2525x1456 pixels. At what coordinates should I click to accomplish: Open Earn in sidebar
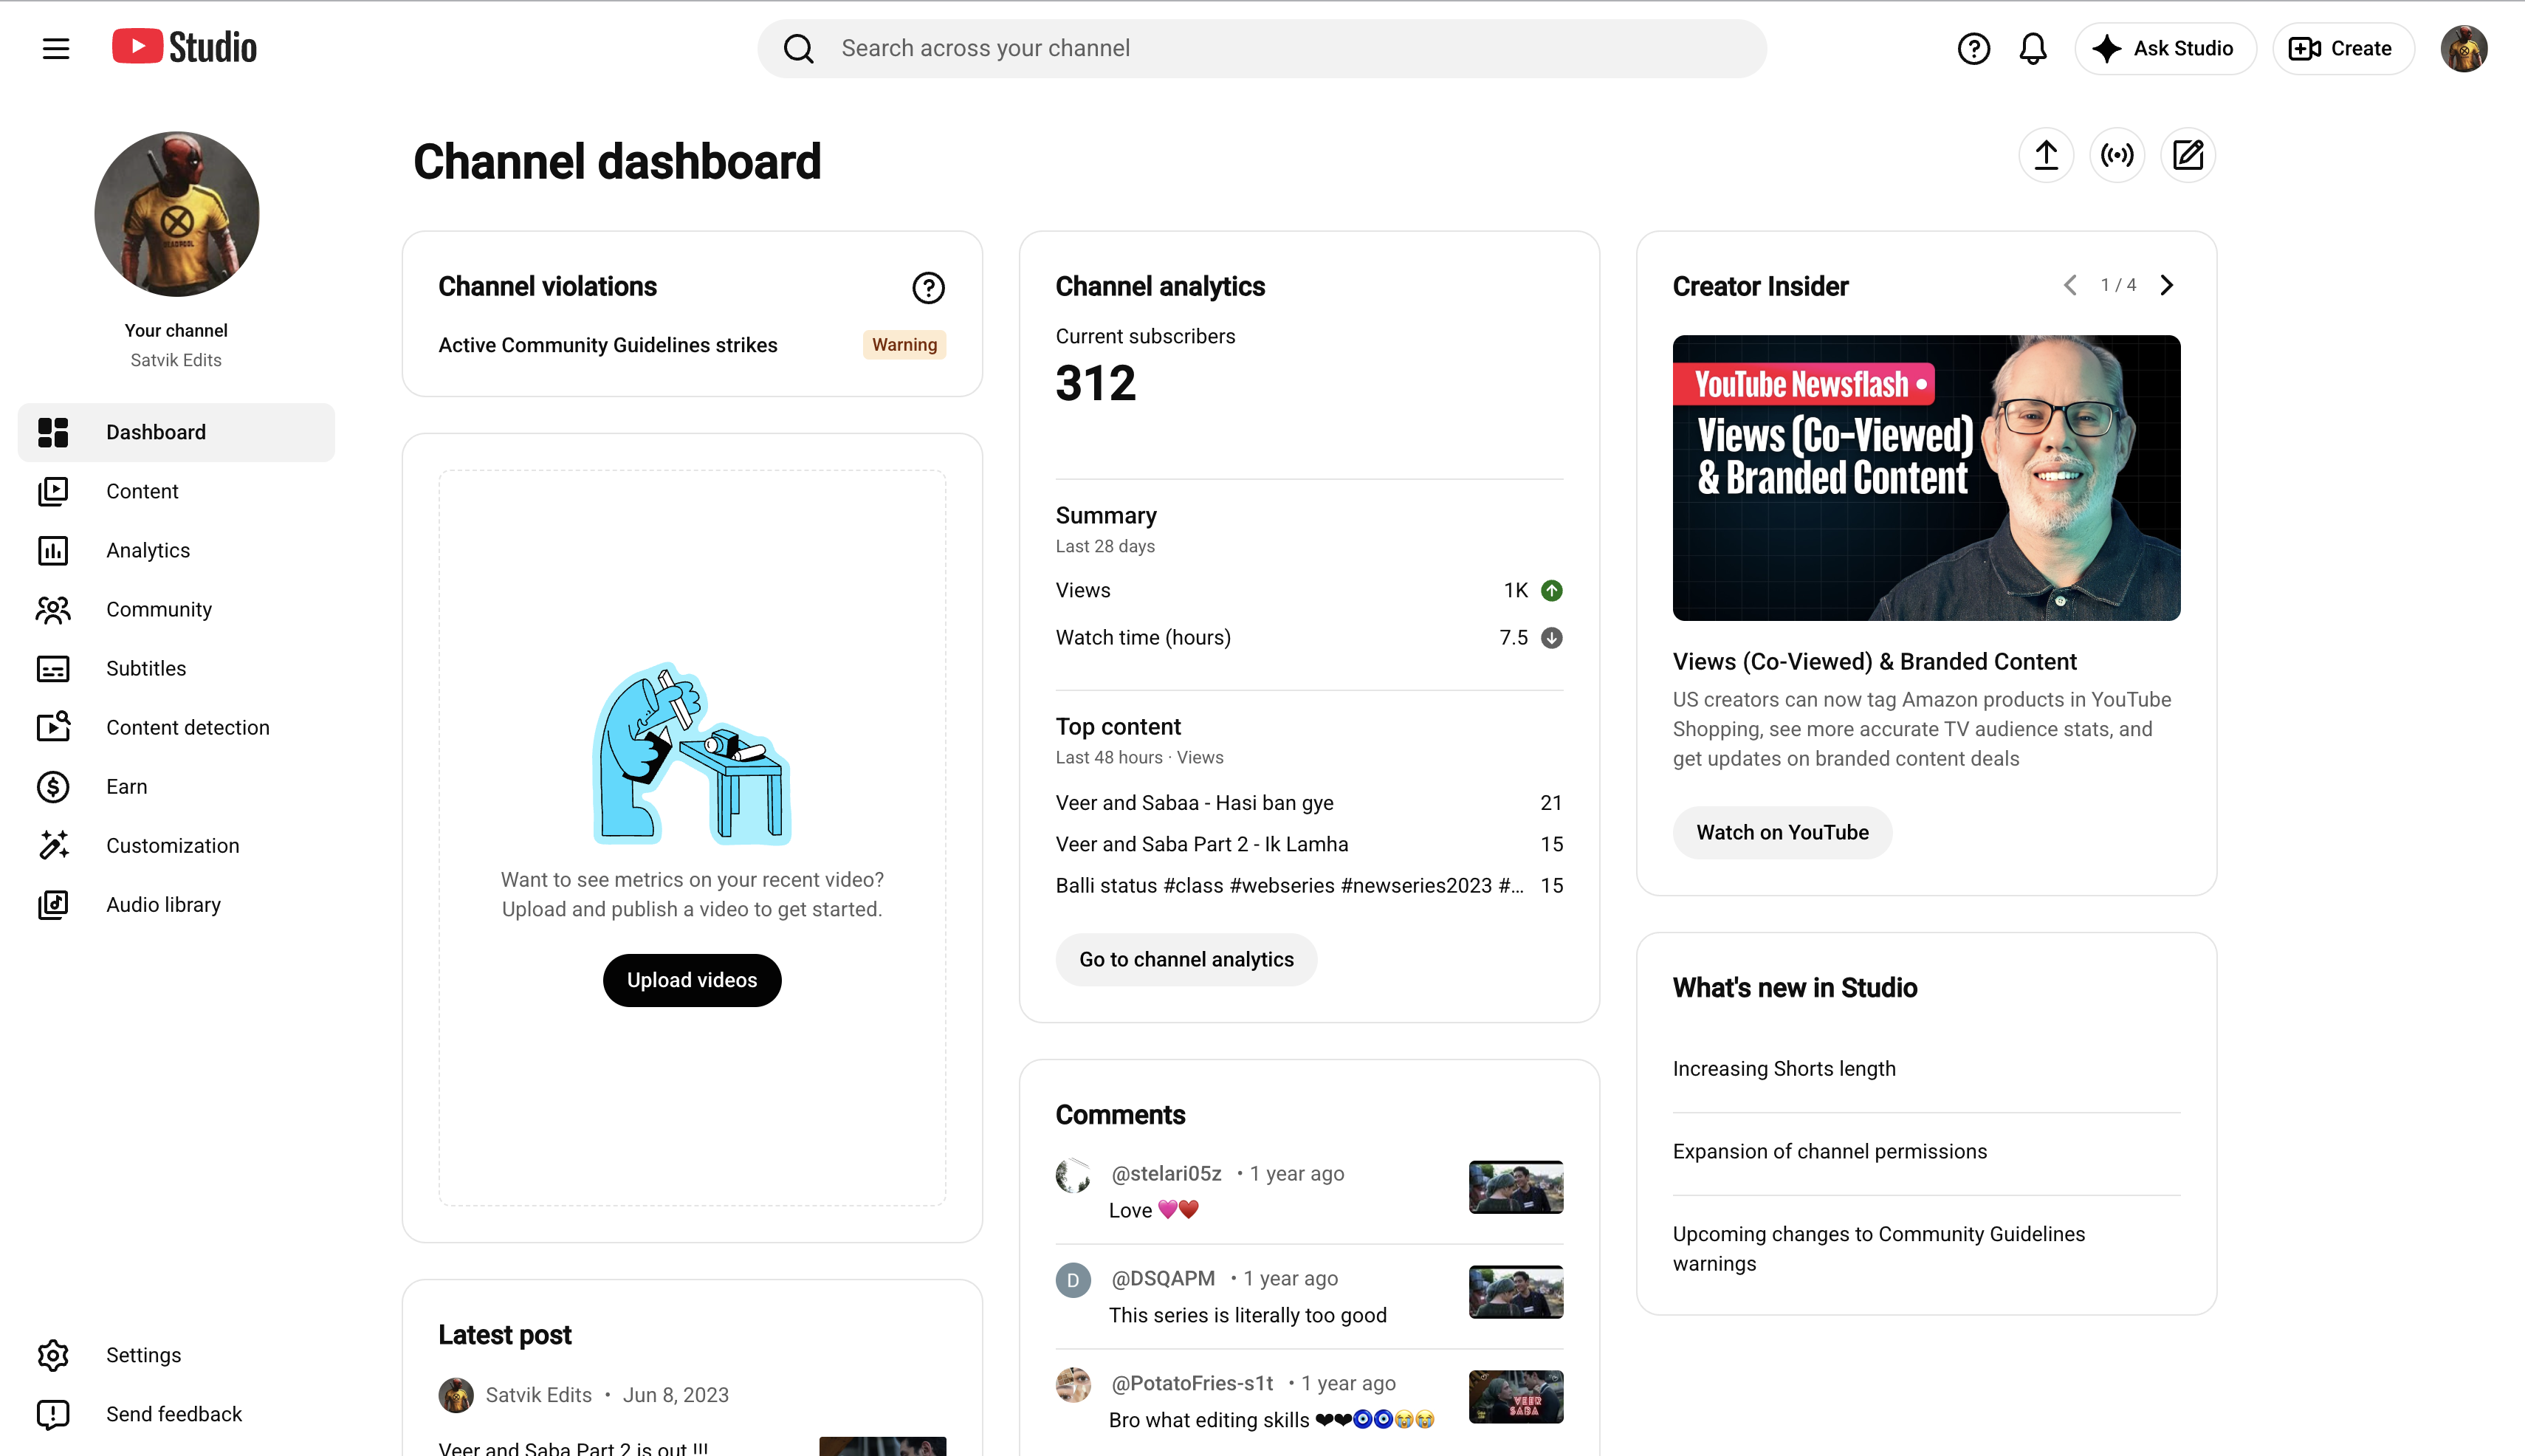pyautogui.click(x=176, y=786)
